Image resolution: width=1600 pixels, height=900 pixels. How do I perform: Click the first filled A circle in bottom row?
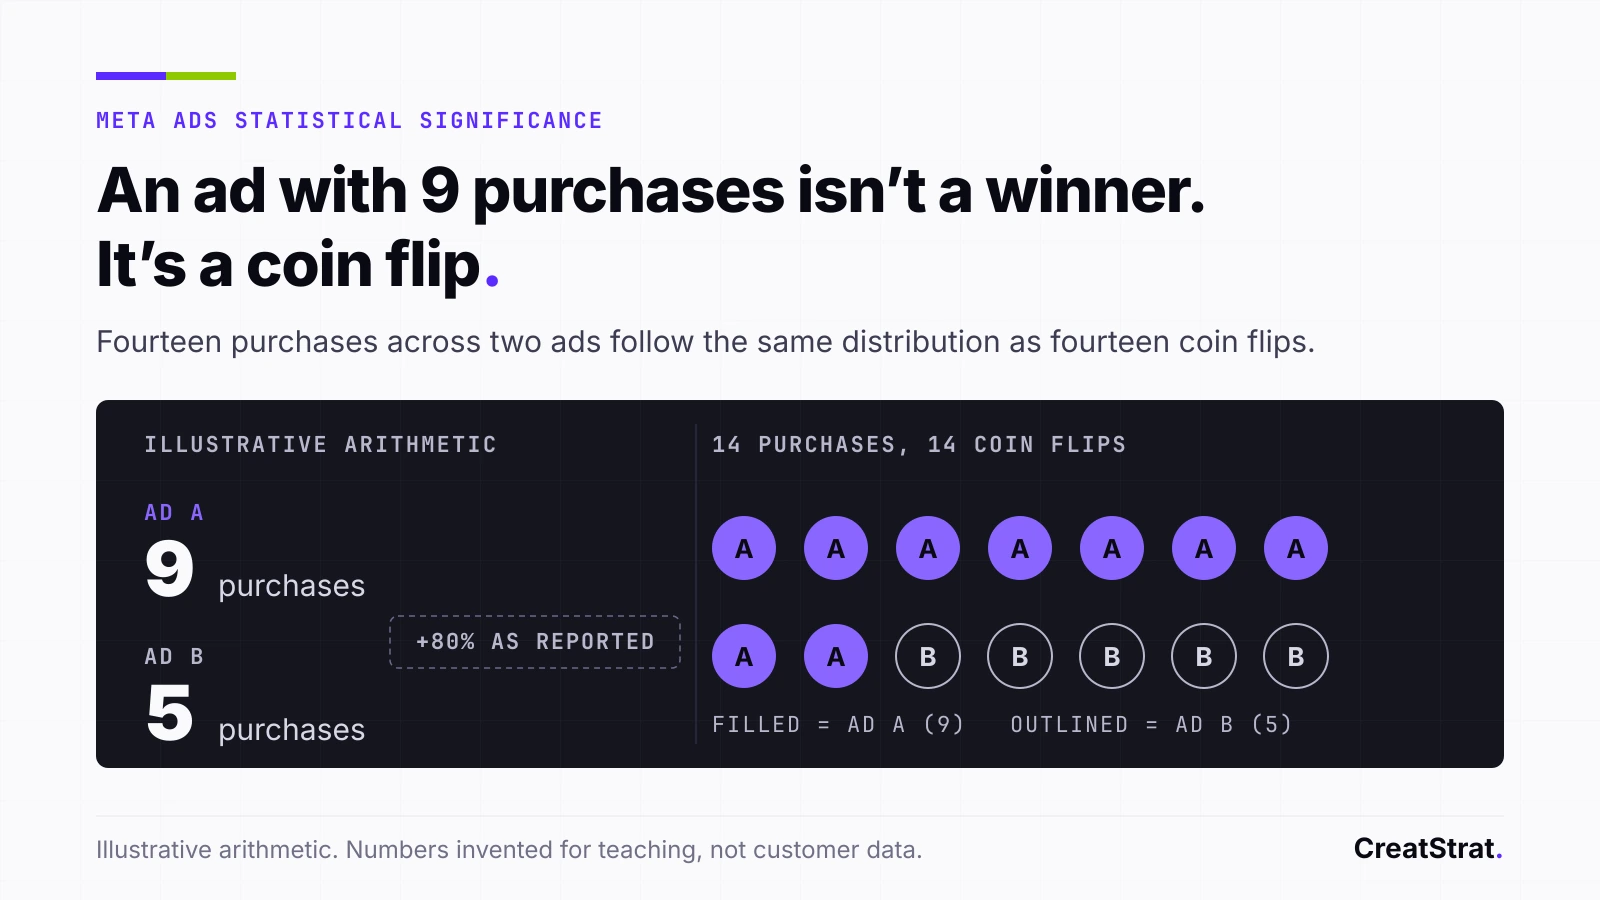pyautogui.click(x=744, y=656)
